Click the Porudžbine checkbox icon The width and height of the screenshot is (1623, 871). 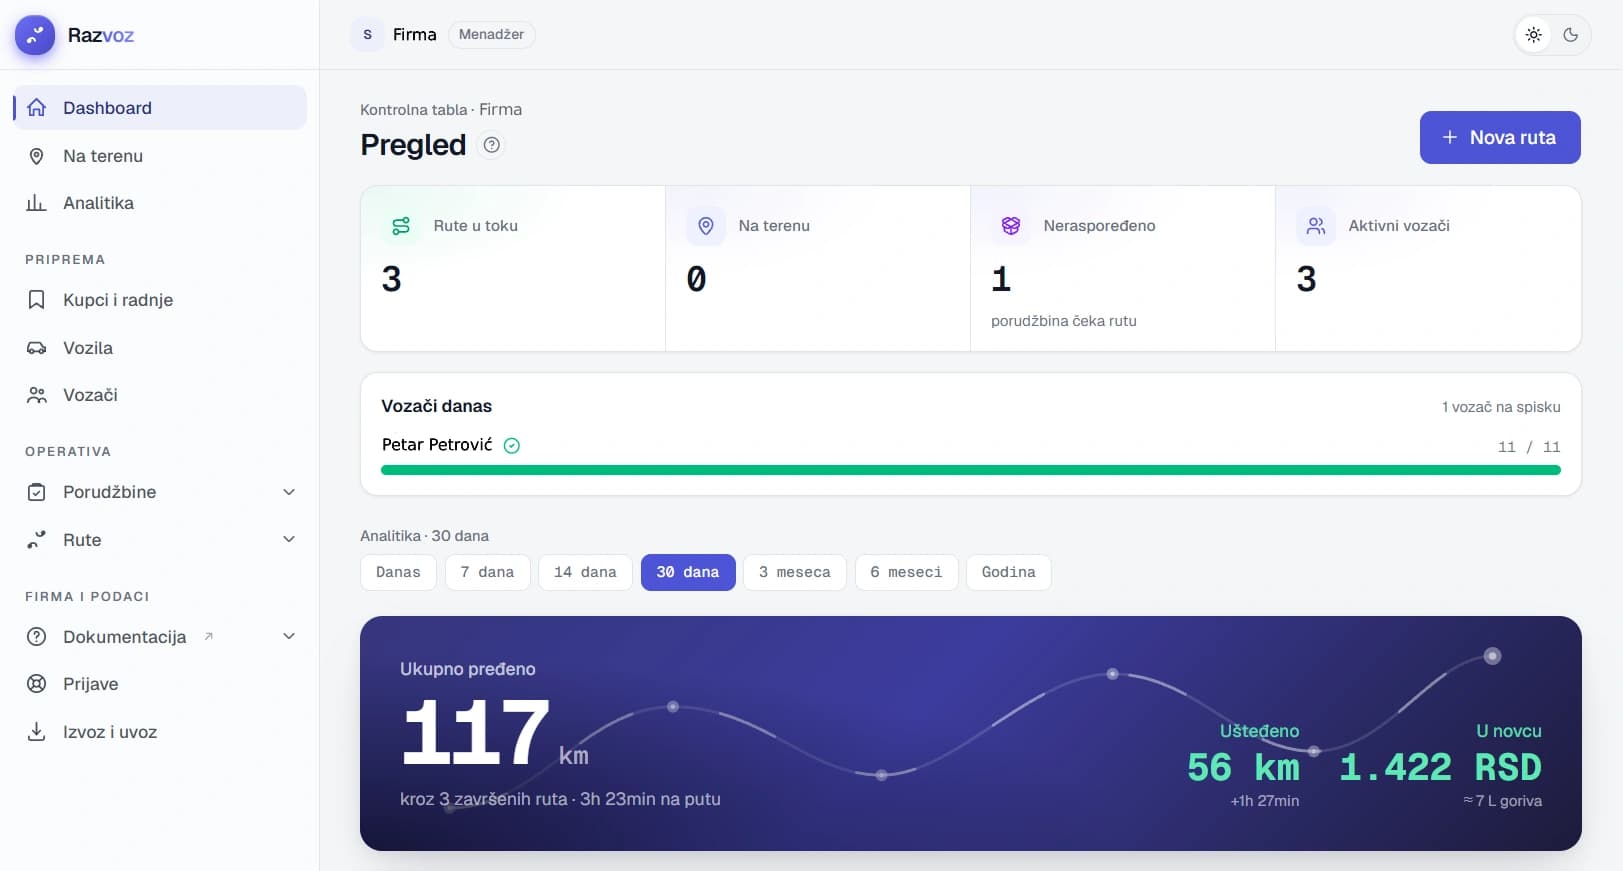(37, 492)
